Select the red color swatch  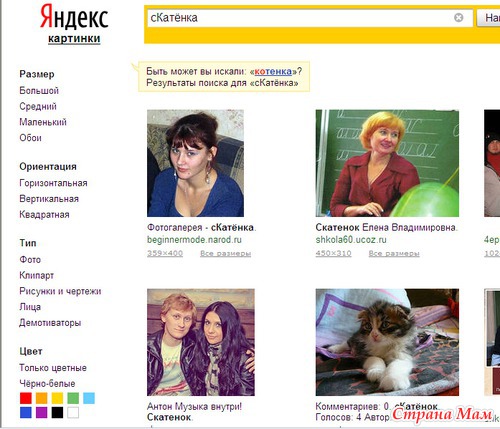(26, 398)
